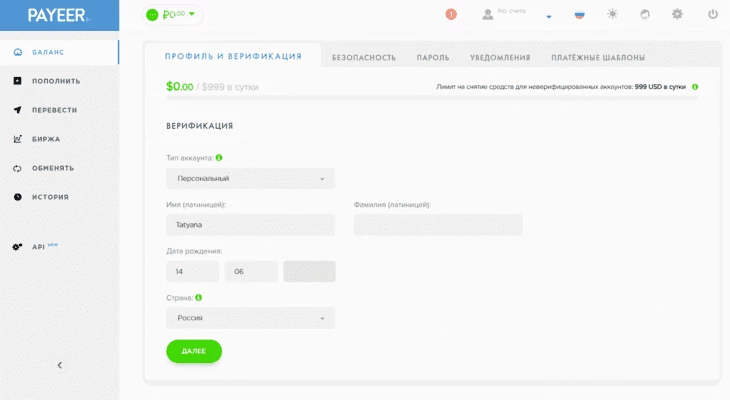Image resolution: width=730 pixels, height=400 pixels.
Task: Click the PAYEER logo
Action: click(x=58, y=15)
